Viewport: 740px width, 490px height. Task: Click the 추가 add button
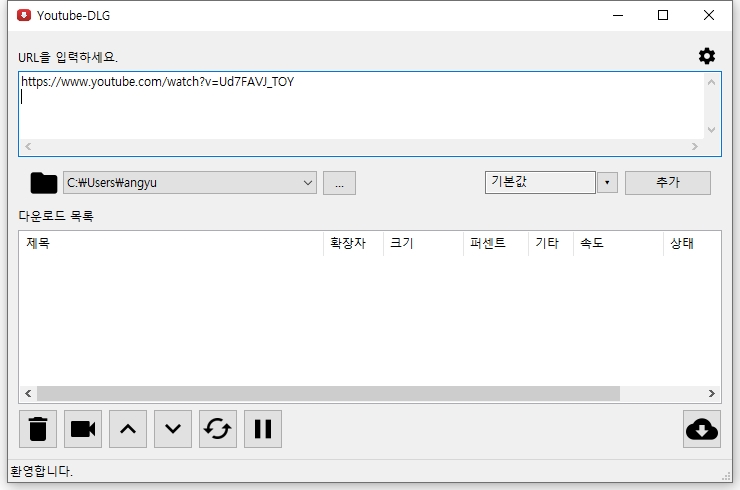pos(668,183)
